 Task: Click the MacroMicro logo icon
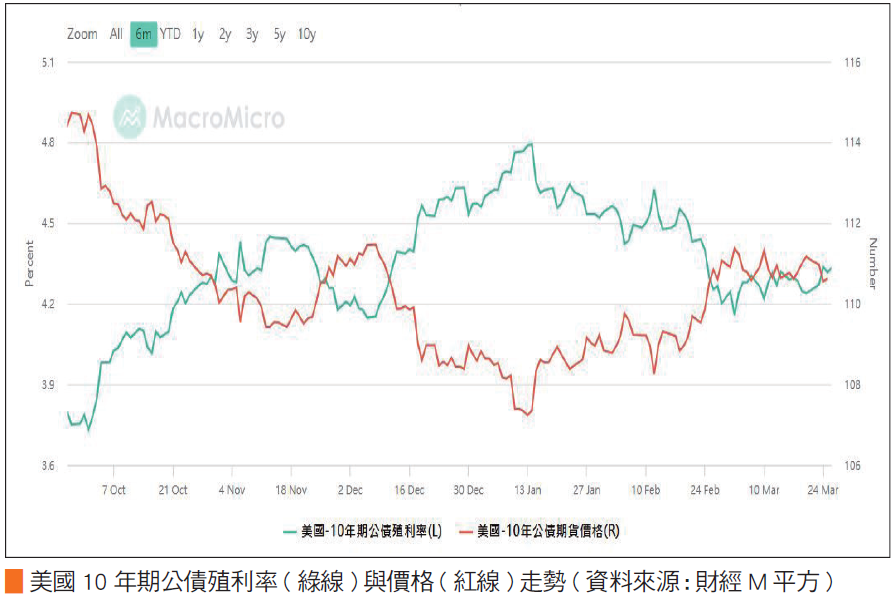130,117
